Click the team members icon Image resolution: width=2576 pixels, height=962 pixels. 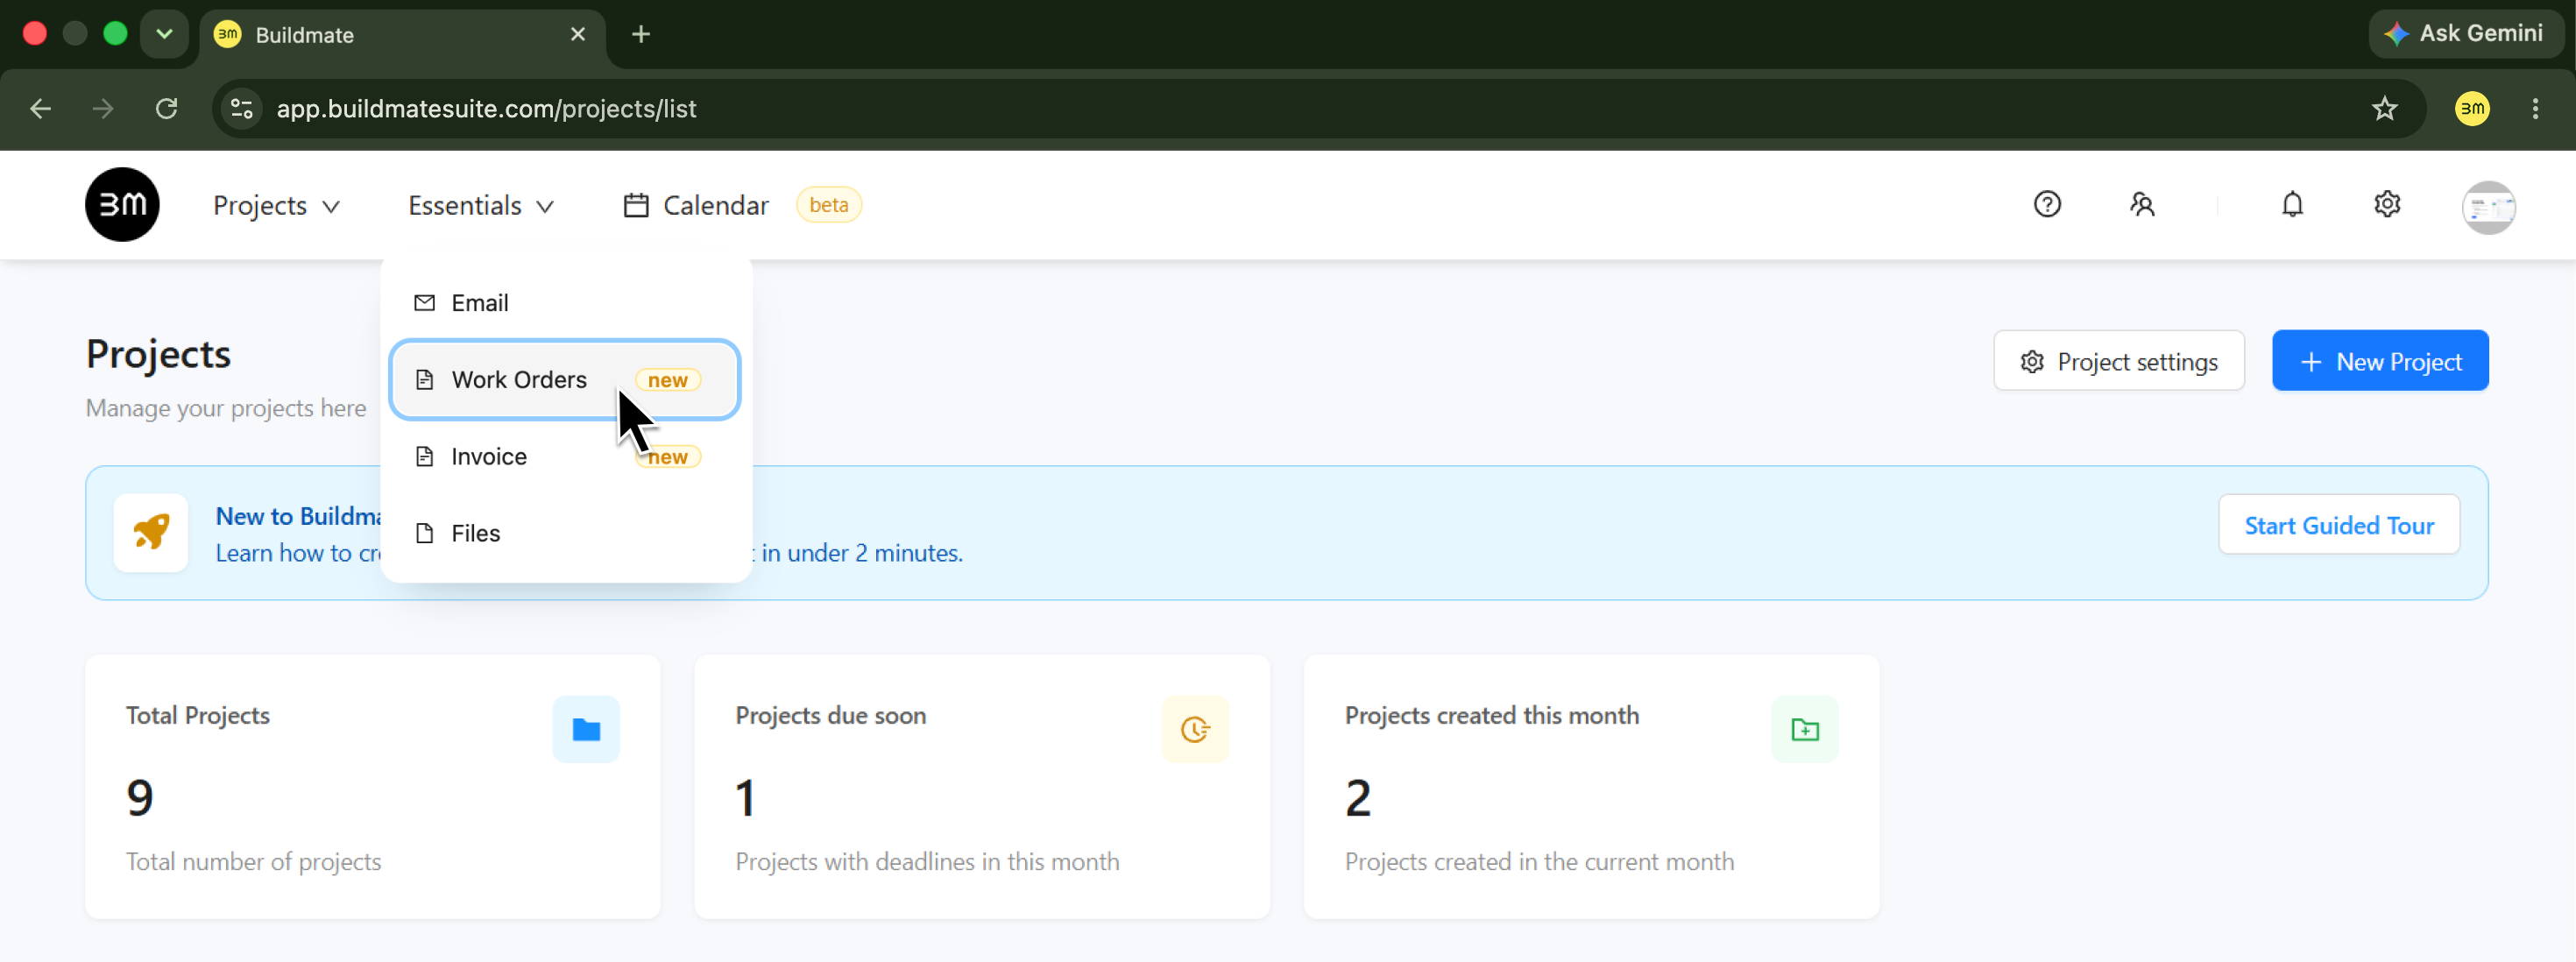coord(2141,204)
